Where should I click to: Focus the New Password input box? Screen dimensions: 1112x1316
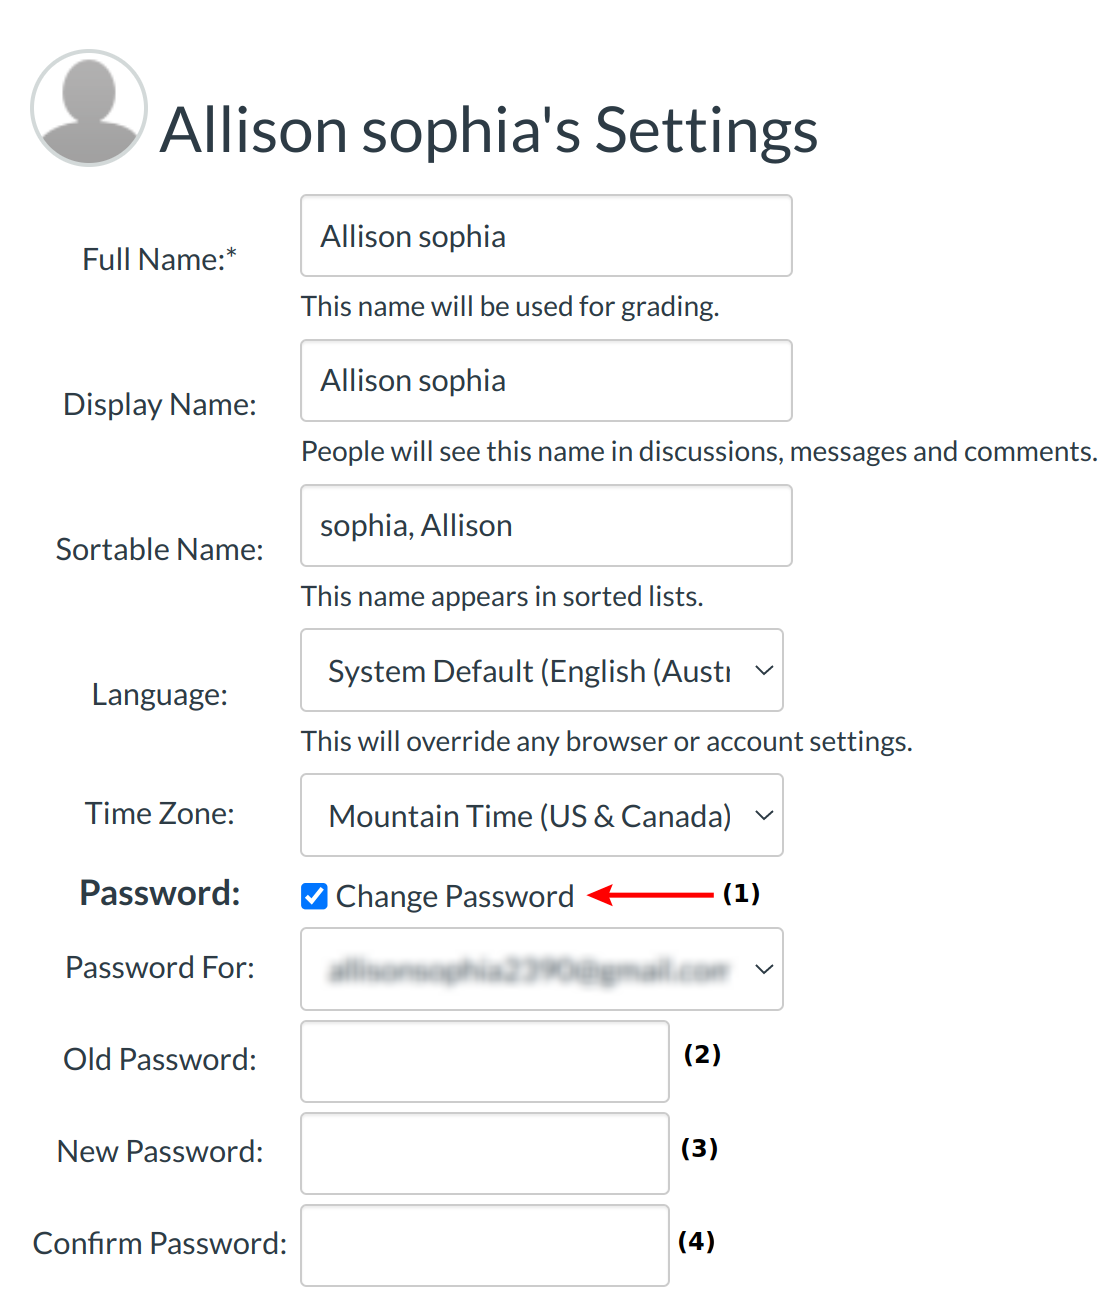[485, 1153]
